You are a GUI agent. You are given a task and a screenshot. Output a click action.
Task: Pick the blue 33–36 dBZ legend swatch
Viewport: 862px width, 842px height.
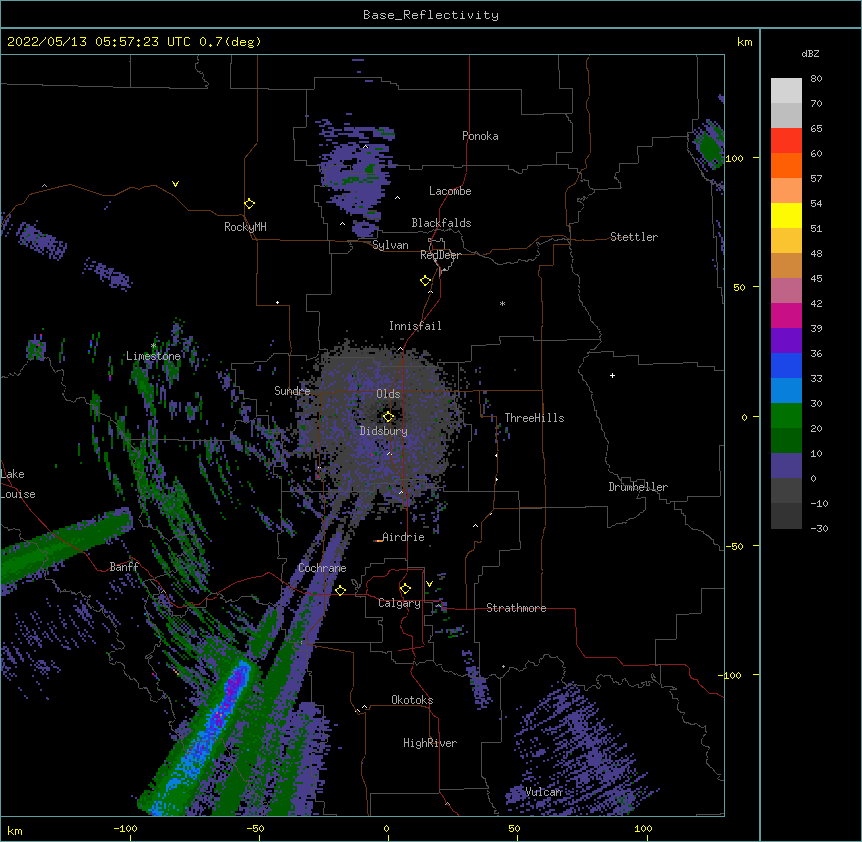click(786, 365)
